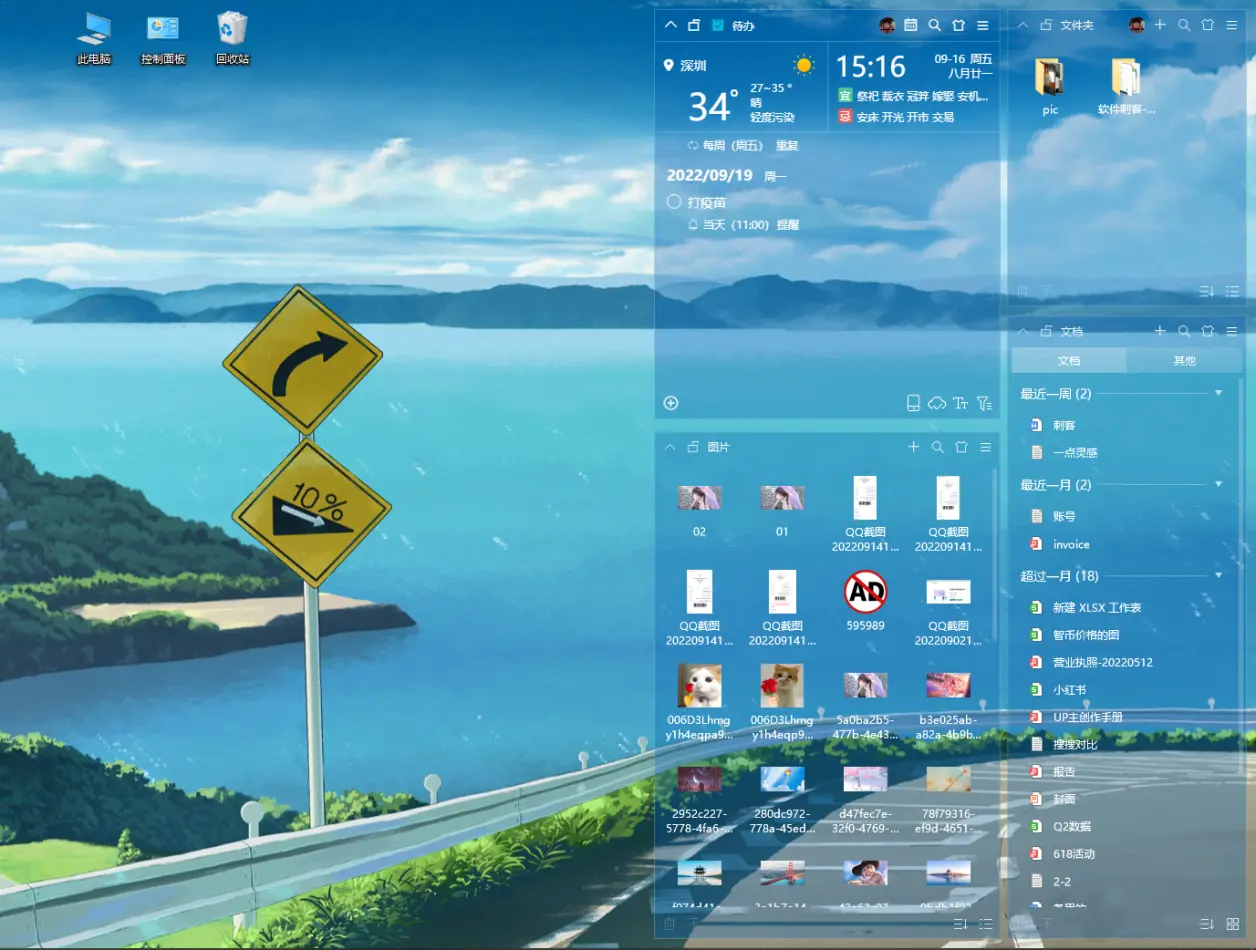Search within the 图片 panel
This screenshot has width=1256, height=950.
coord(937,447)
